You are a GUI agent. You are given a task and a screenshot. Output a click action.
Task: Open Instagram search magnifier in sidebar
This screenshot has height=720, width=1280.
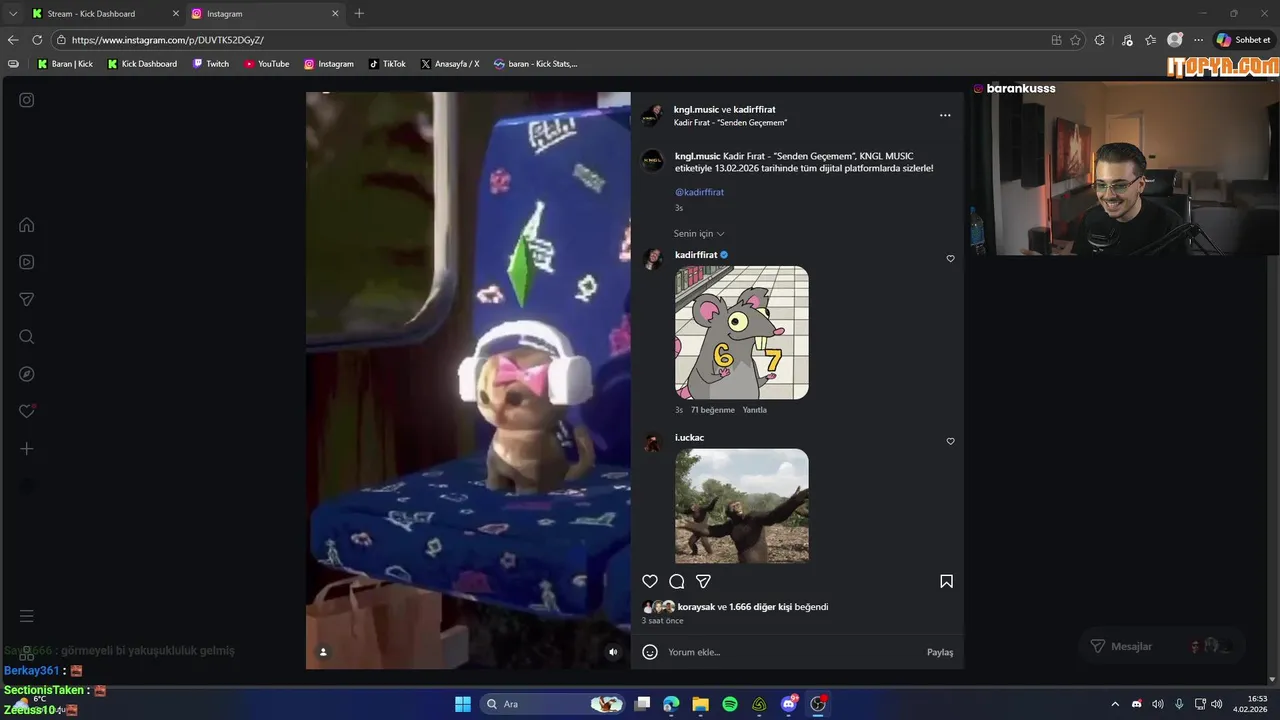coord(27,337)
